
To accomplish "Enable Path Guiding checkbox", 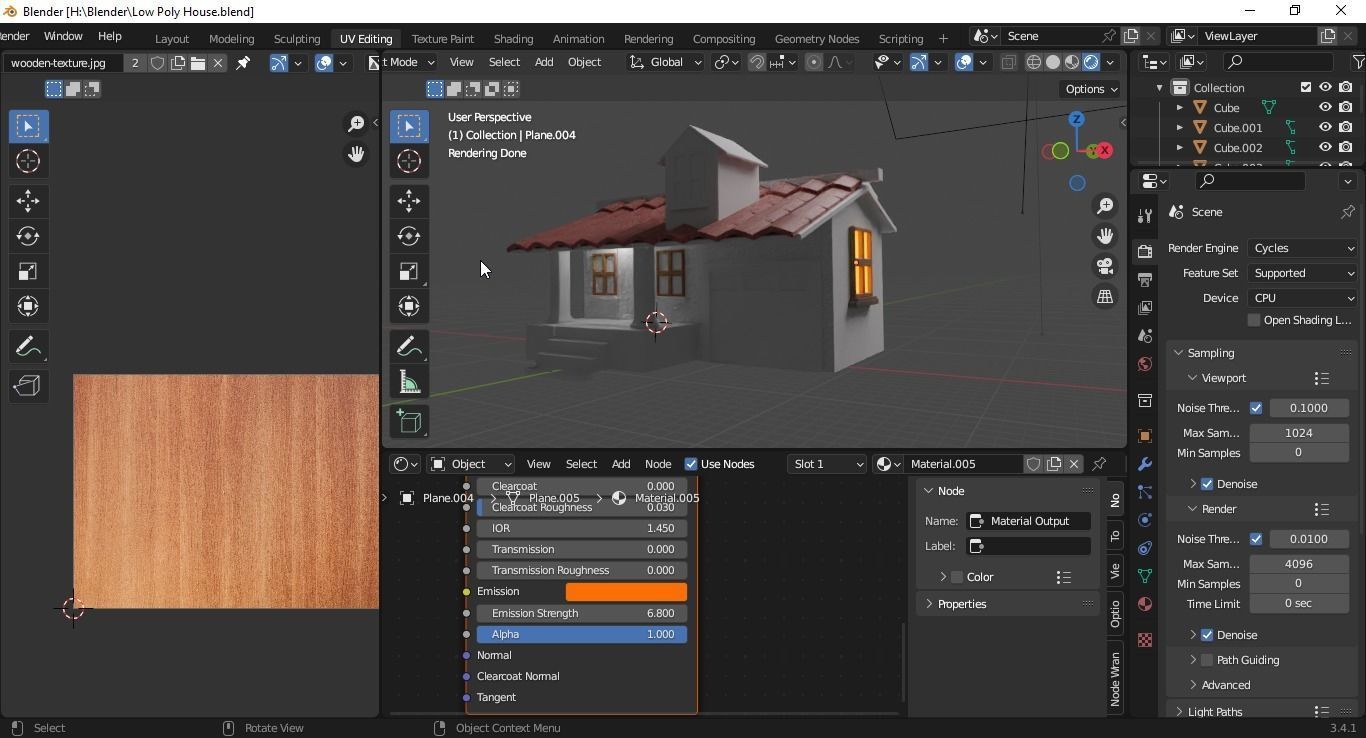I will [x=1207, y=660].
